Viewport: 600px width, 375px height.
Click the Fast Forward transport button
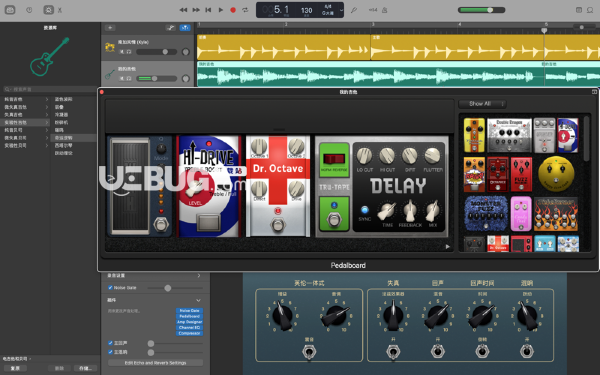click(x=196, y=10)
